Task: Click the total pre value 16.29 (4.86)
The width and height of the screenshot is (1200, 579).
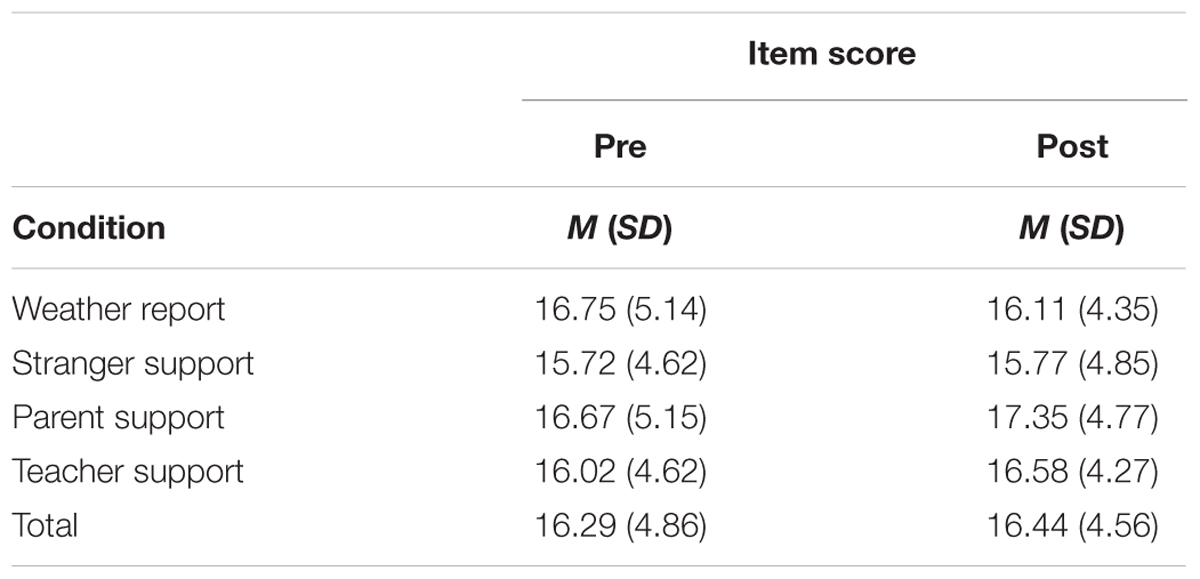Action: [x=619, y=525]
